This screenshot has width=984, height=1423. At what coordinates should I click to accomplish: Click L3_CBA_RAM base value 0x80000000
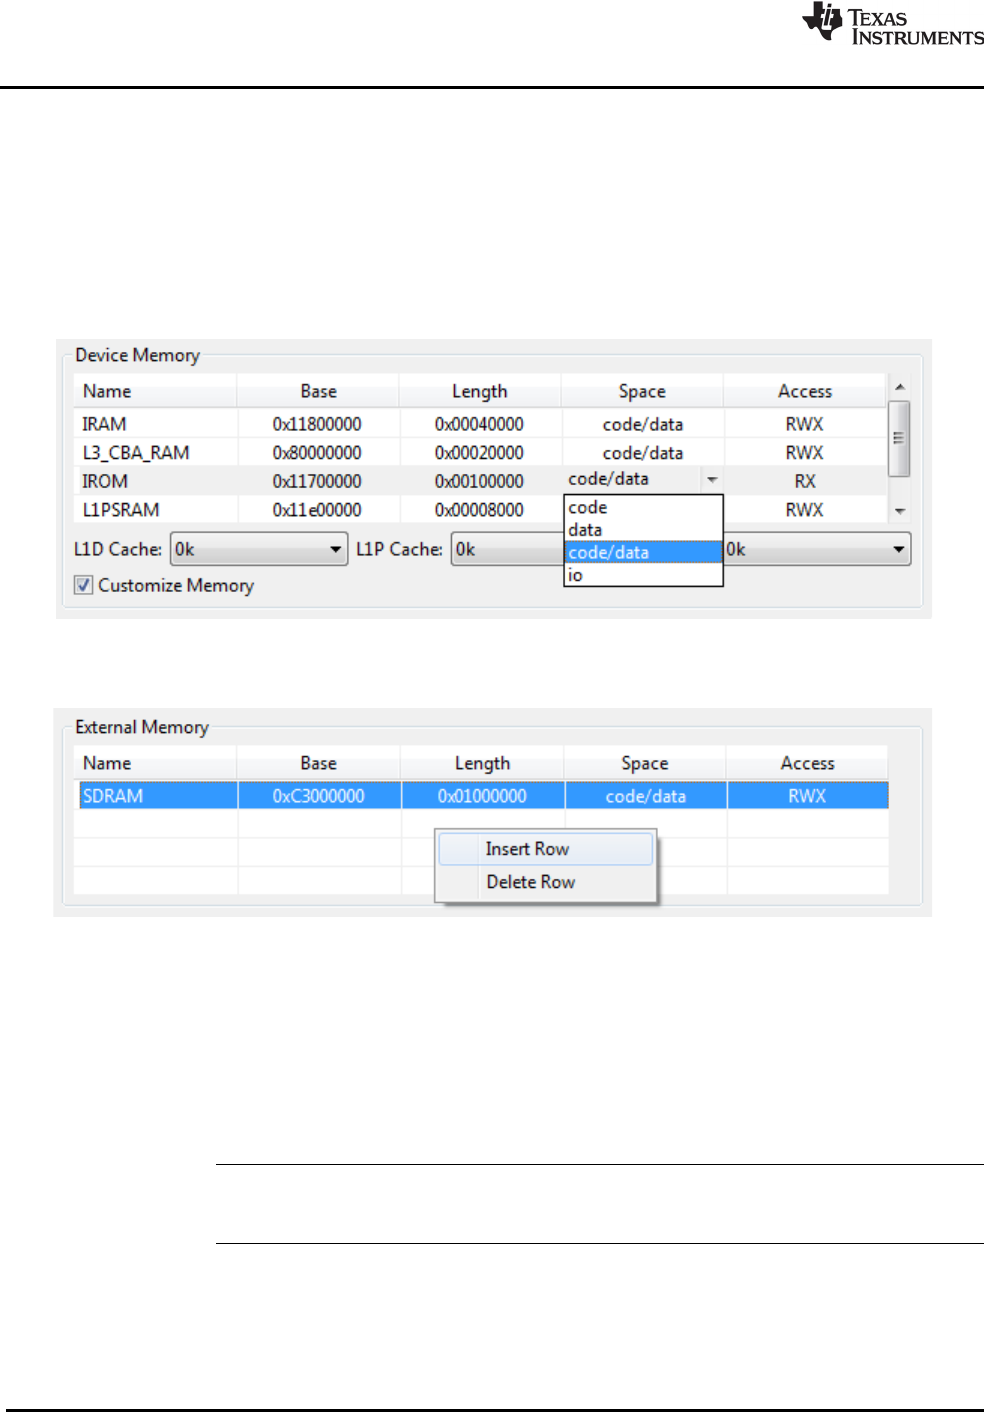coord(317,453)
